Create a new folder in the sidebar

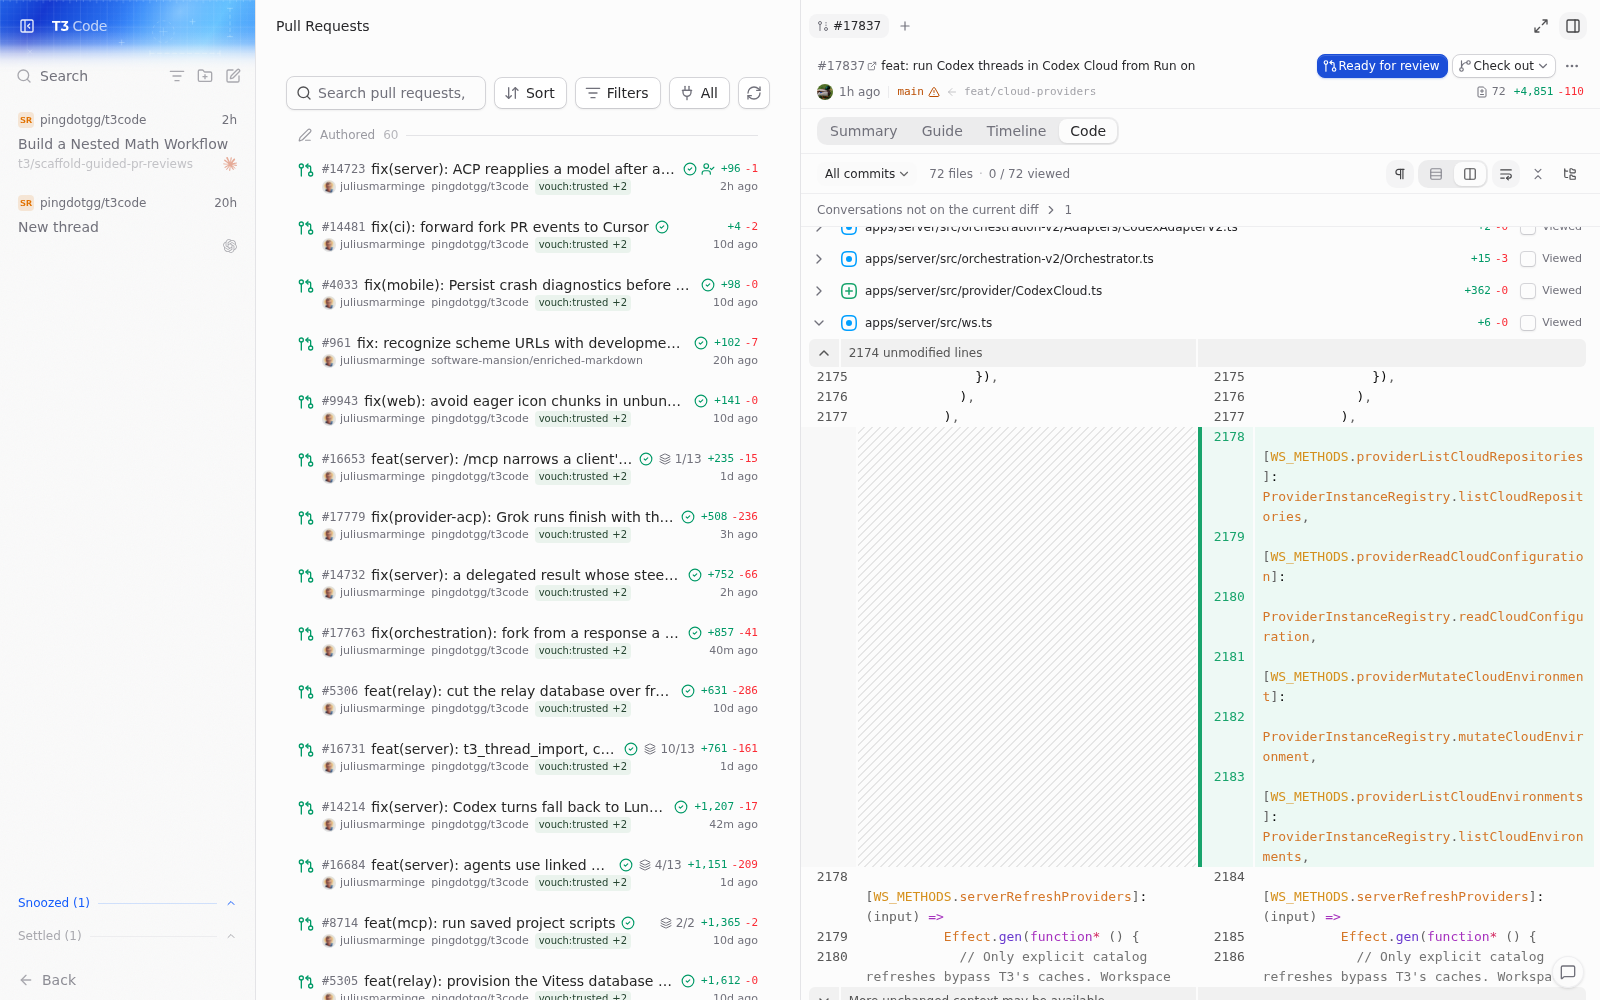click(205, 76)
